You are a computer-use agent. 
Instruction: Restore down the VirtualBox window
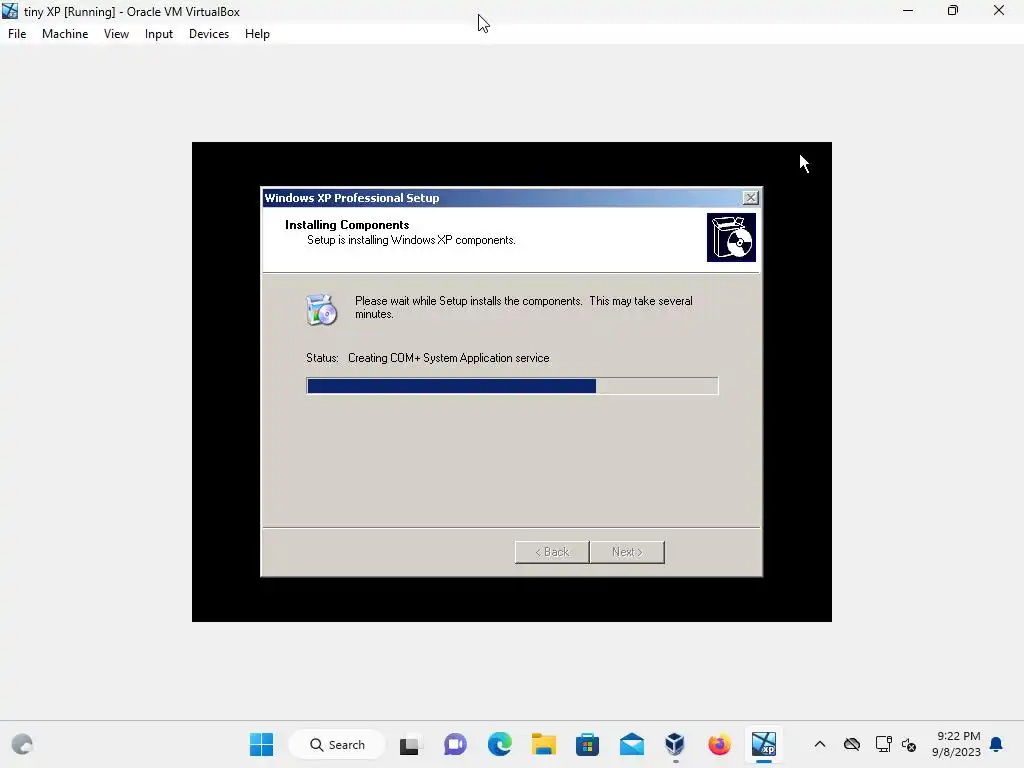pos(953,11)
